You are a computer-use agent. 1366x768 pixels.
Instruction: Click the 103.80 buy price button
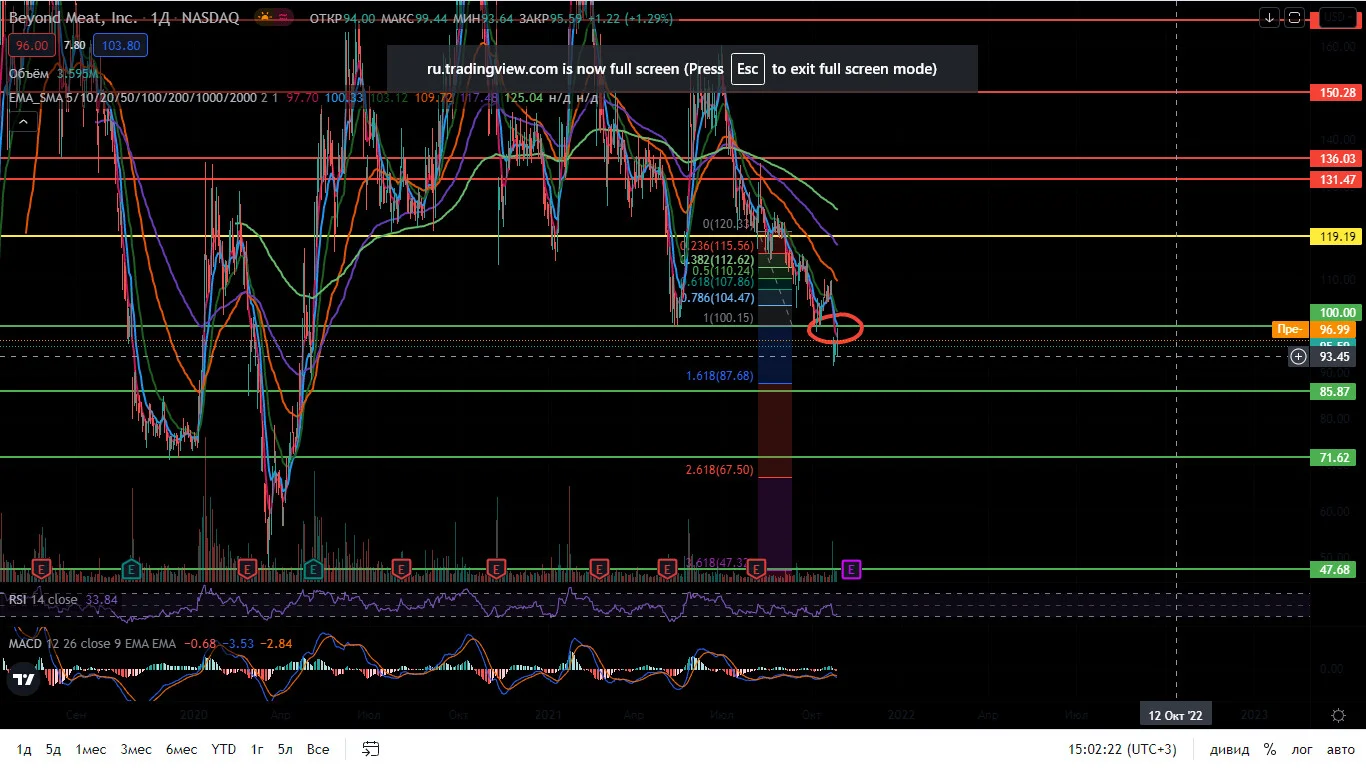[120, 45]
